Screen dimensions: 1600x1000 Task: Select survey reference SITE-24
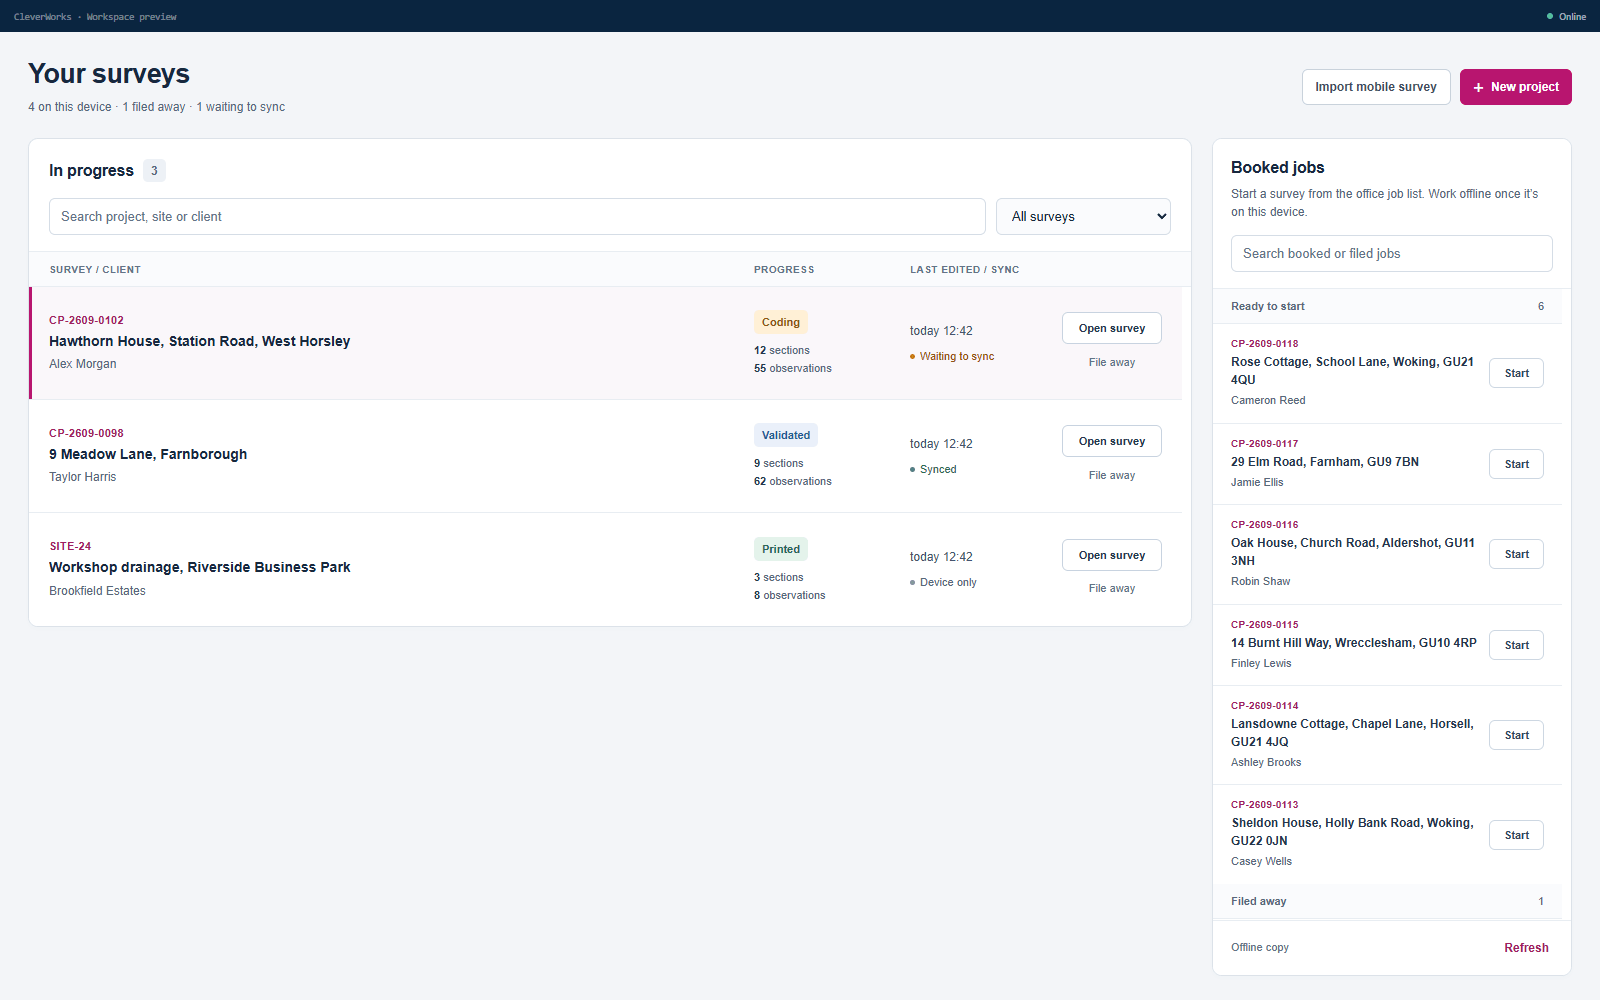pos(70,547)
